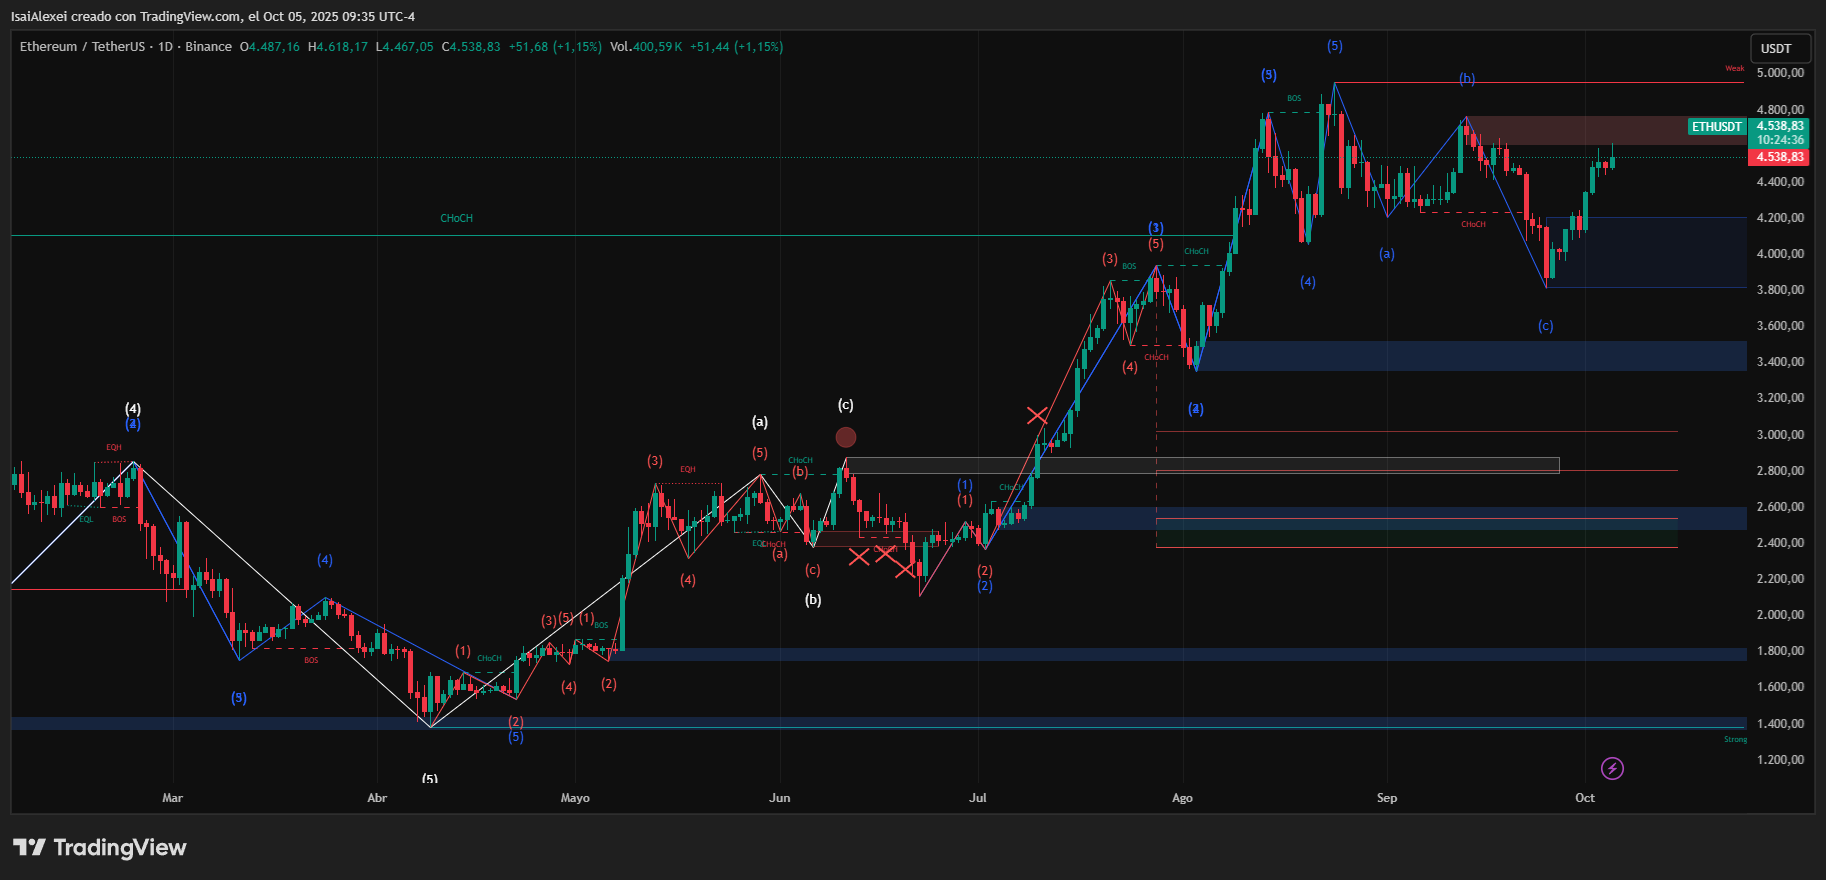Click 'Jun' on the time axis

[x=780, y=798]
